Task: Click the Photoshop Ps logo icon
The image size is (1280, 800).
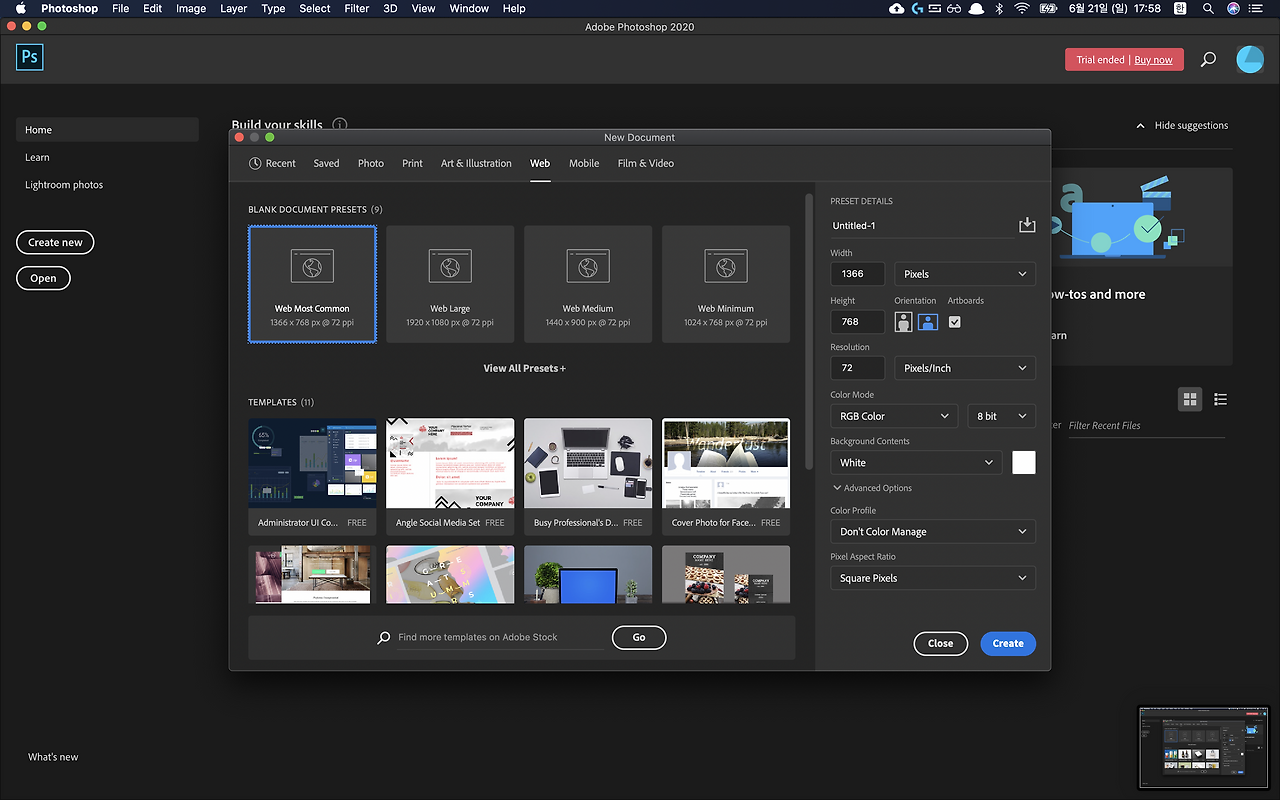Action: tap(30, 56)
